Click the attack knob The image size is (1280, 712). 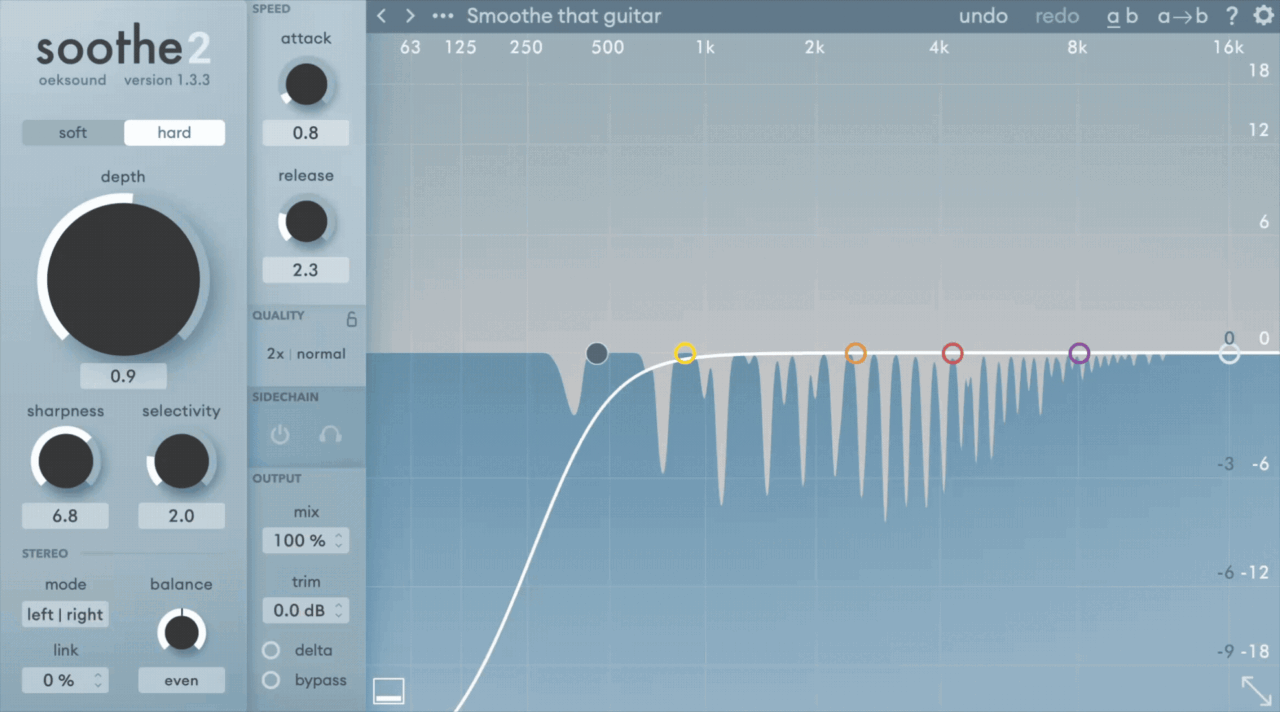click(306, 85)
